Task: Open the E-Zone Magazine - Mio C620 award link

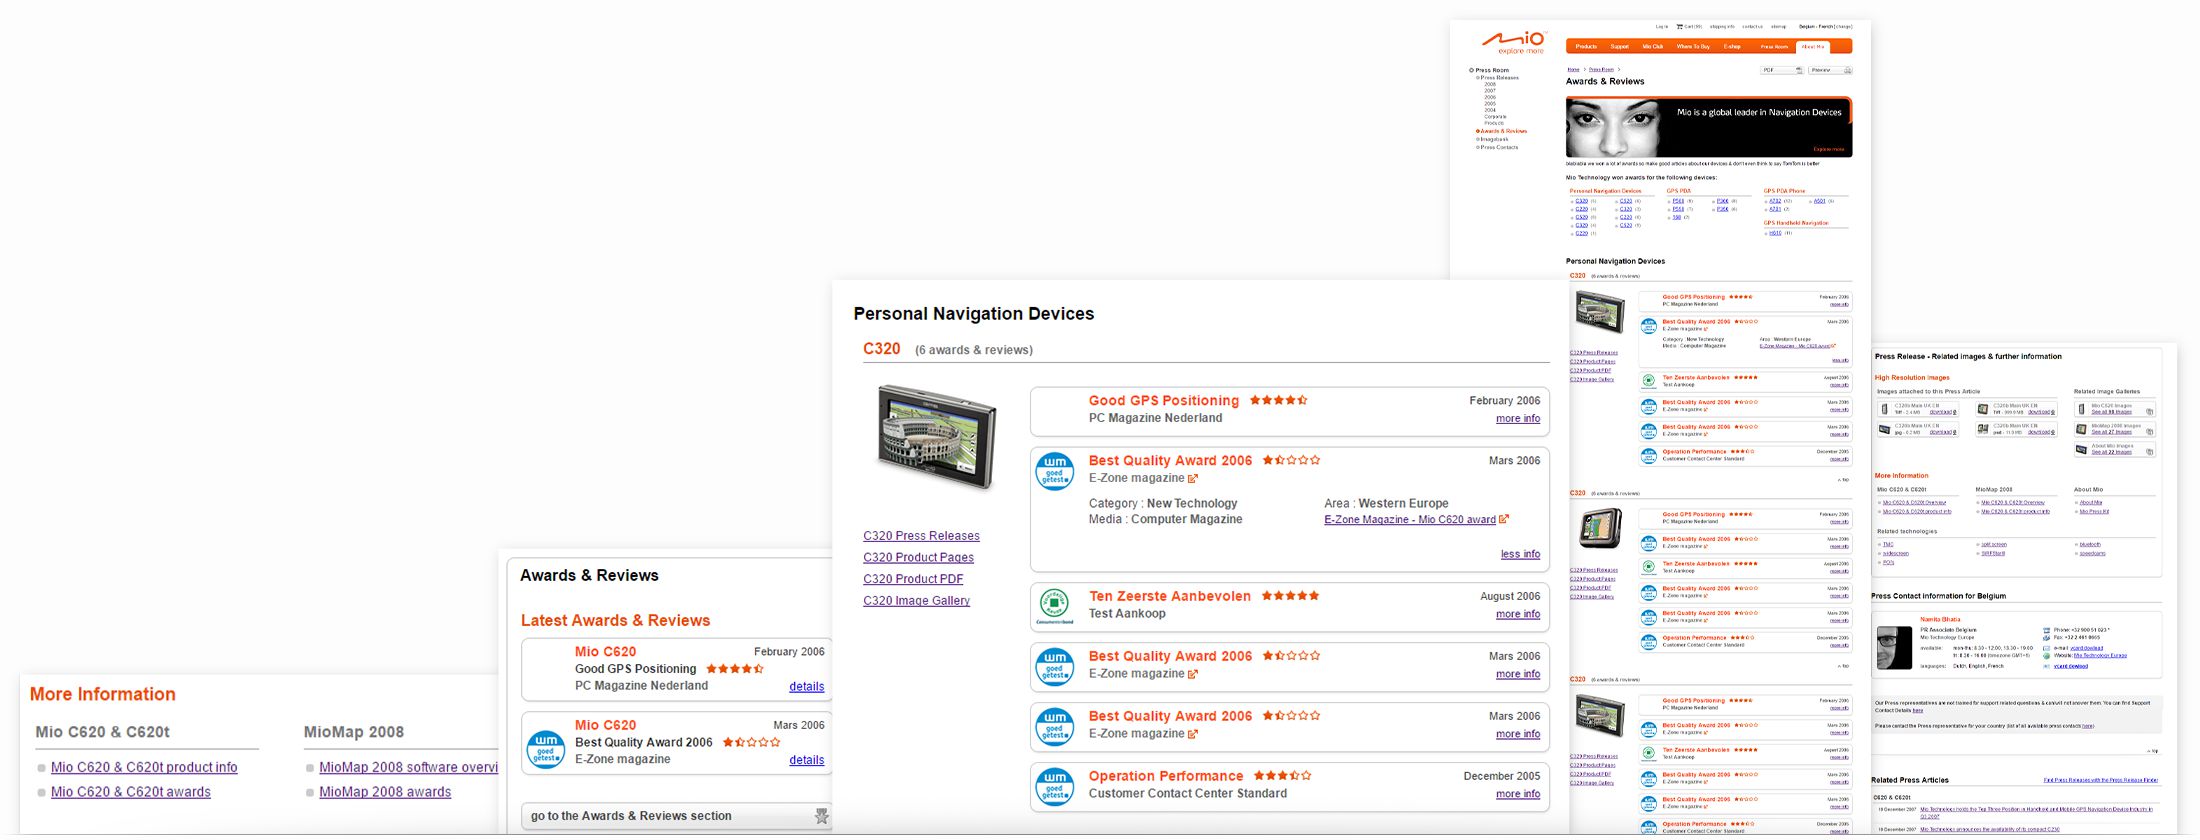Action: (x=1410, y=520)
